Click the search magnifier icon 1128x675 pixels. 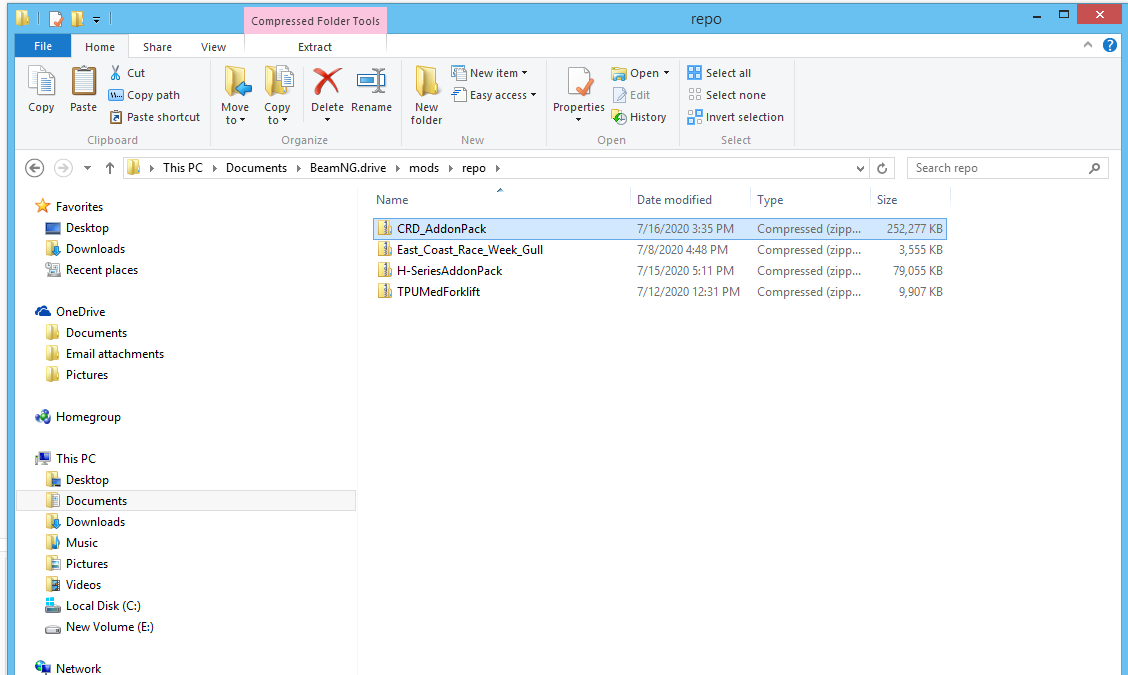click(x=1094, y=168)
